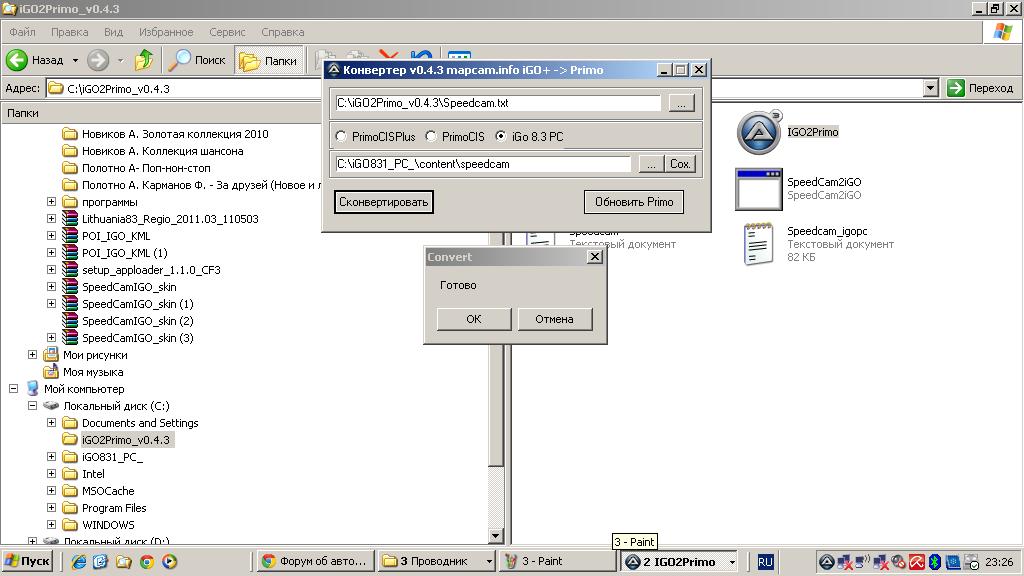The height and width of the screenshot is (576, 1024).
Task: Click the Forward arrow icon in toolbar
Action: coord(98,60)
